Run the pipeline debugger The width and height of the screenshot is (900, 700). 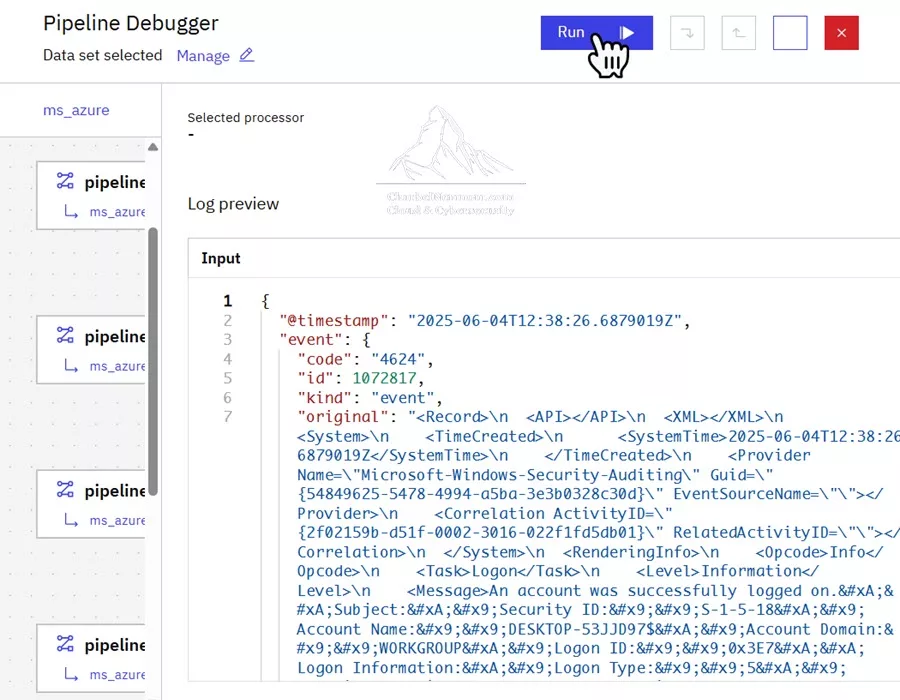tap(596, 33)
